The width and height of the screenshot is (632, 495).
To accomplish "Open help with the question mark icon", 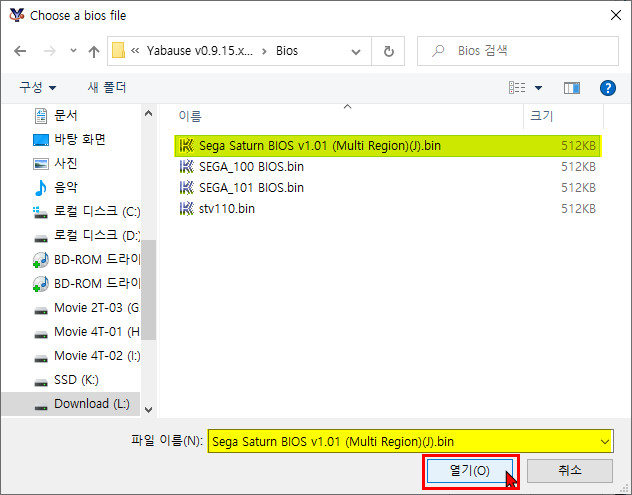I will 607,87.
